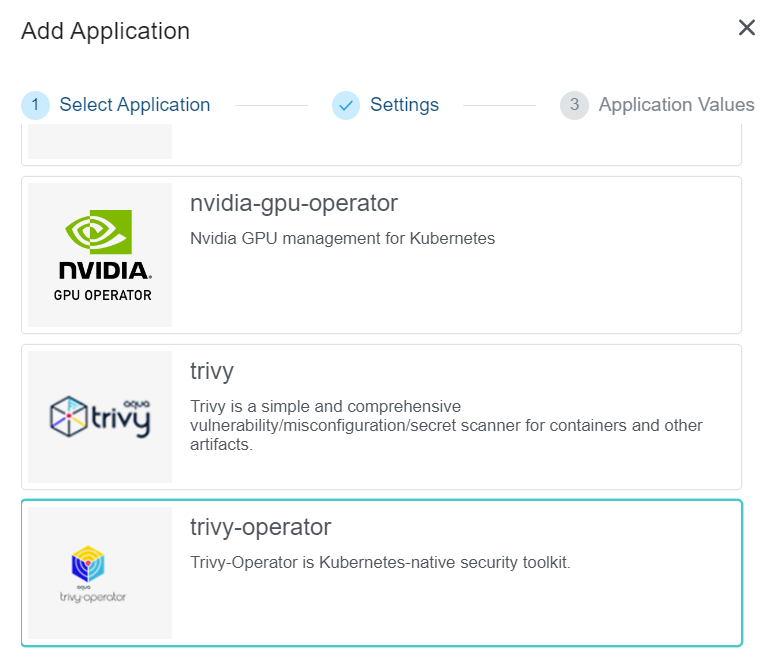Click the GPU OPERATOR caption under the NVIDIA logo

point(103,295)
